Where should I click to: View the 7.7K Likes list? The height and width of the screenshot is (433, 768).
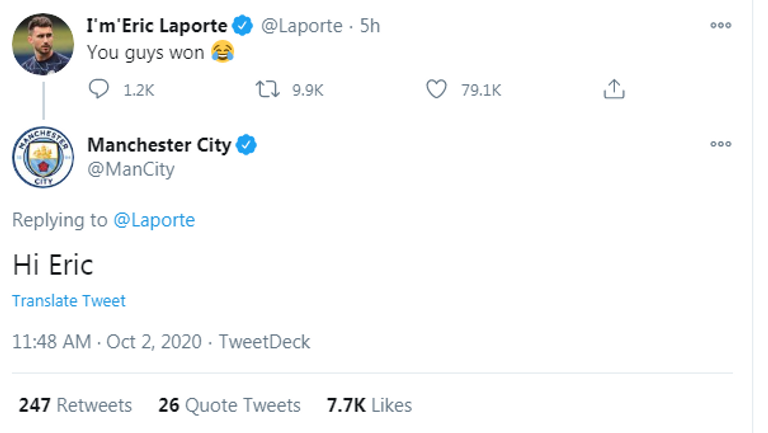(369, 405)
